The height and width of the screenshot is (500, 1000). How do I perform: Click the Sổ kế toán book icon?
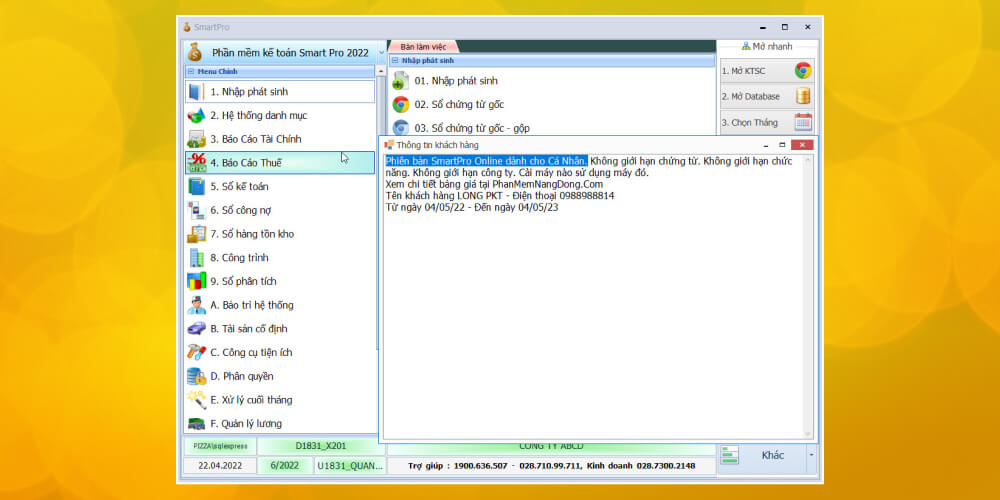196,187
